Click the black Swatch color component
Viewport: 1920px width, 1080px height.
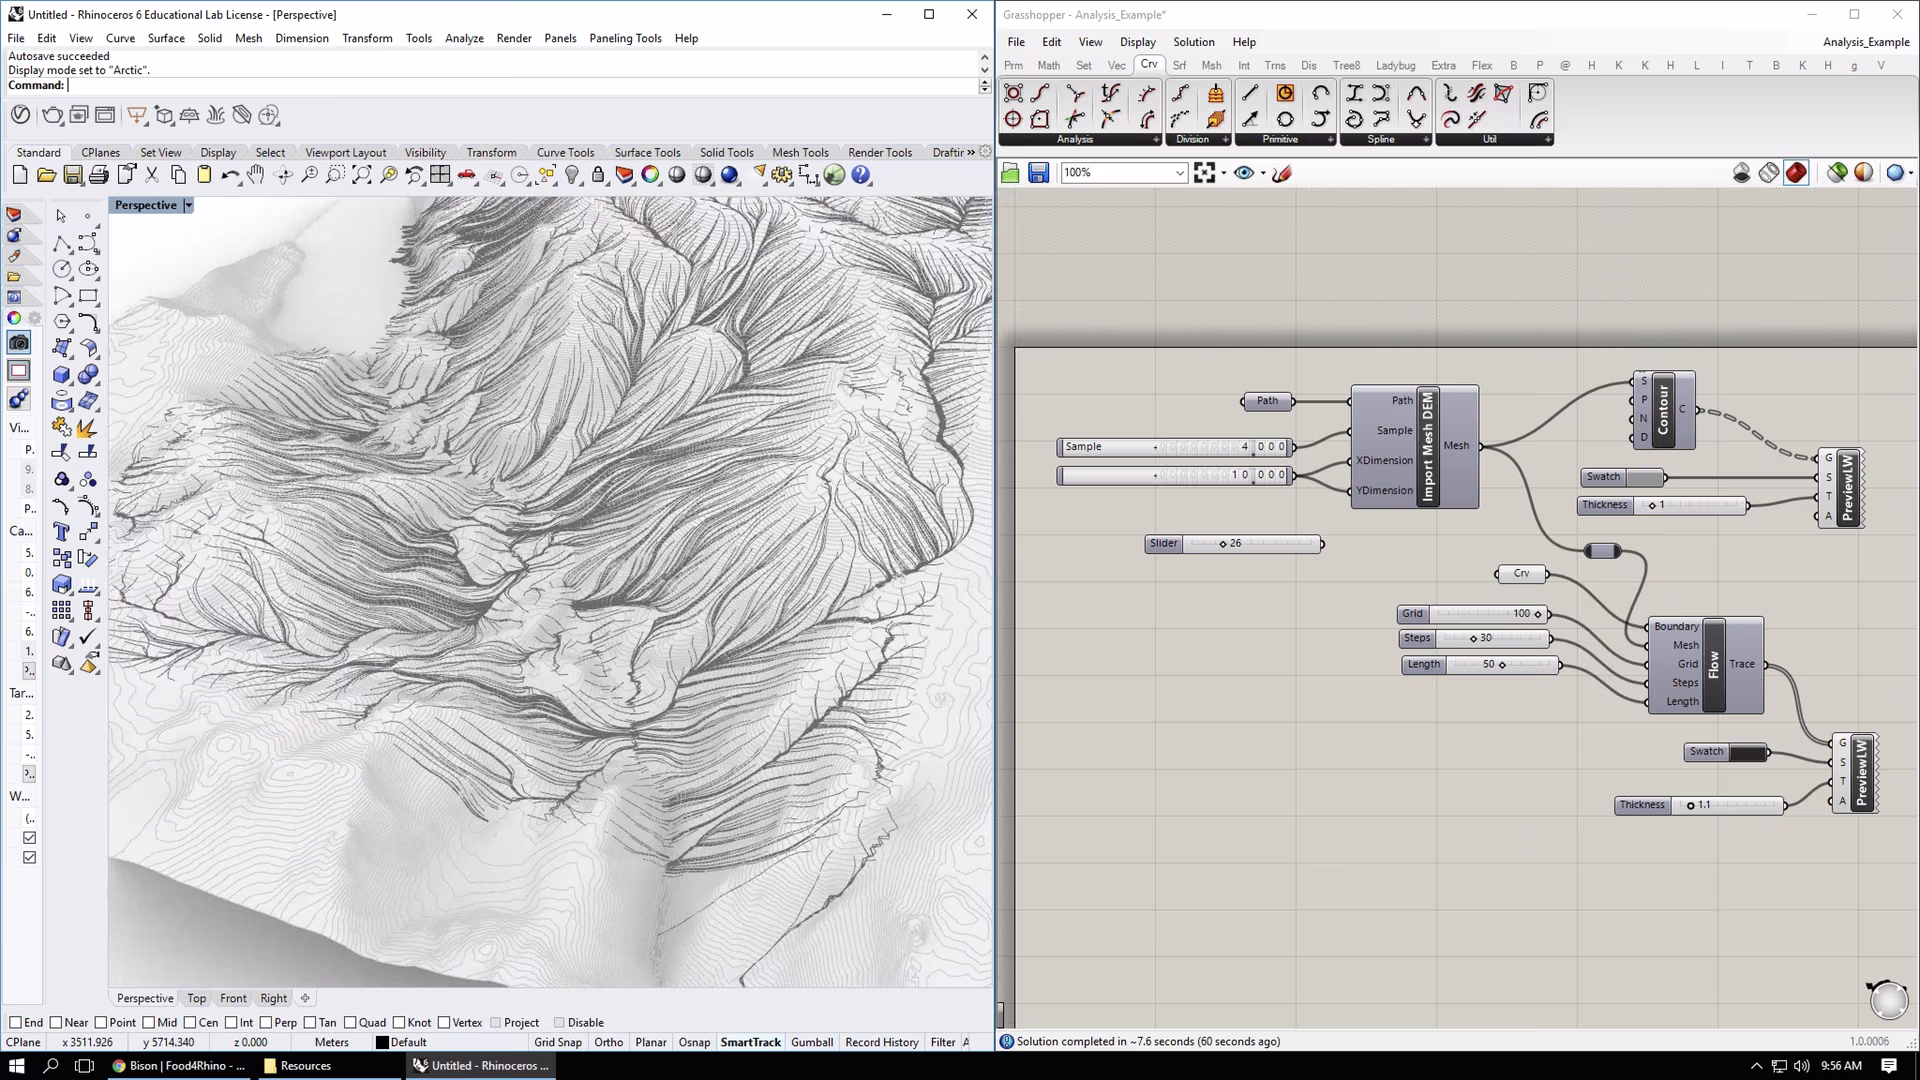[1727, 752]
